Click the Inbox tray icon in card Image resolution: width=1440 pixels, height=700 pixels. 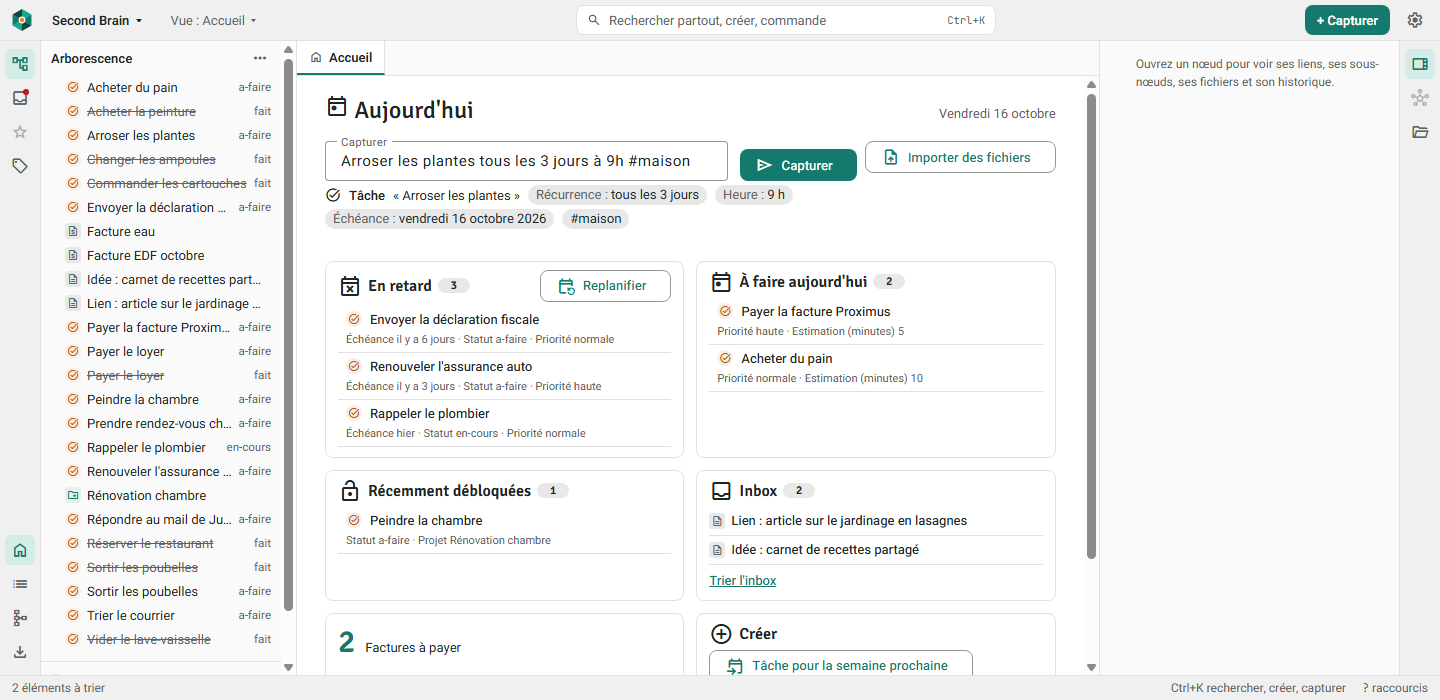[721, 491]
